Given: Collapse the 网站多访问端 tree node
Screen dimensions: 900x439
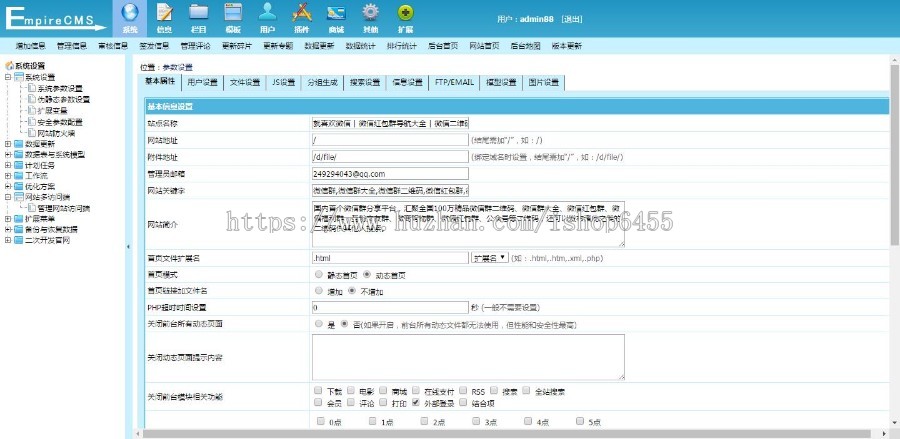Looking at the screenshot, I should (x=8, y=197).
